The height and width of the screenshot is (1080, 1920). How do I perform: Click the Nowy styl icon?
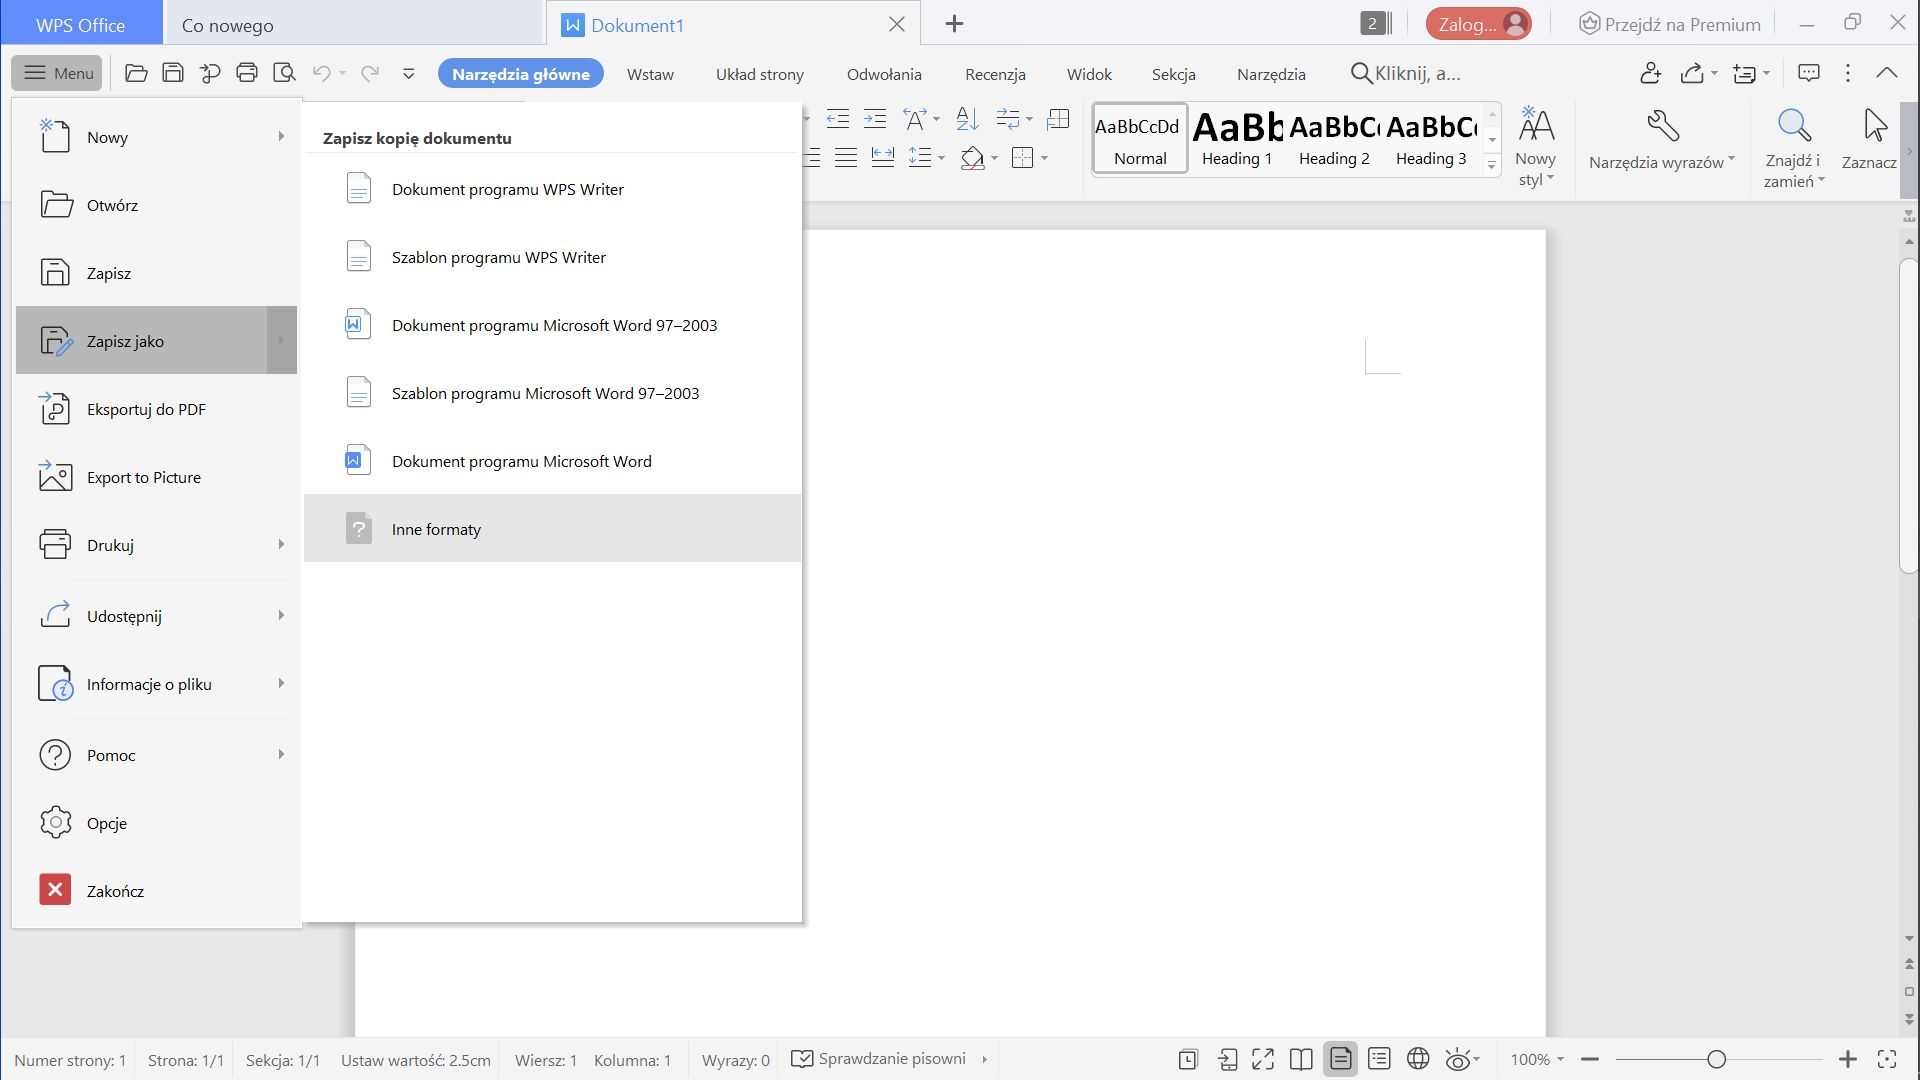tap(1535, 127)
